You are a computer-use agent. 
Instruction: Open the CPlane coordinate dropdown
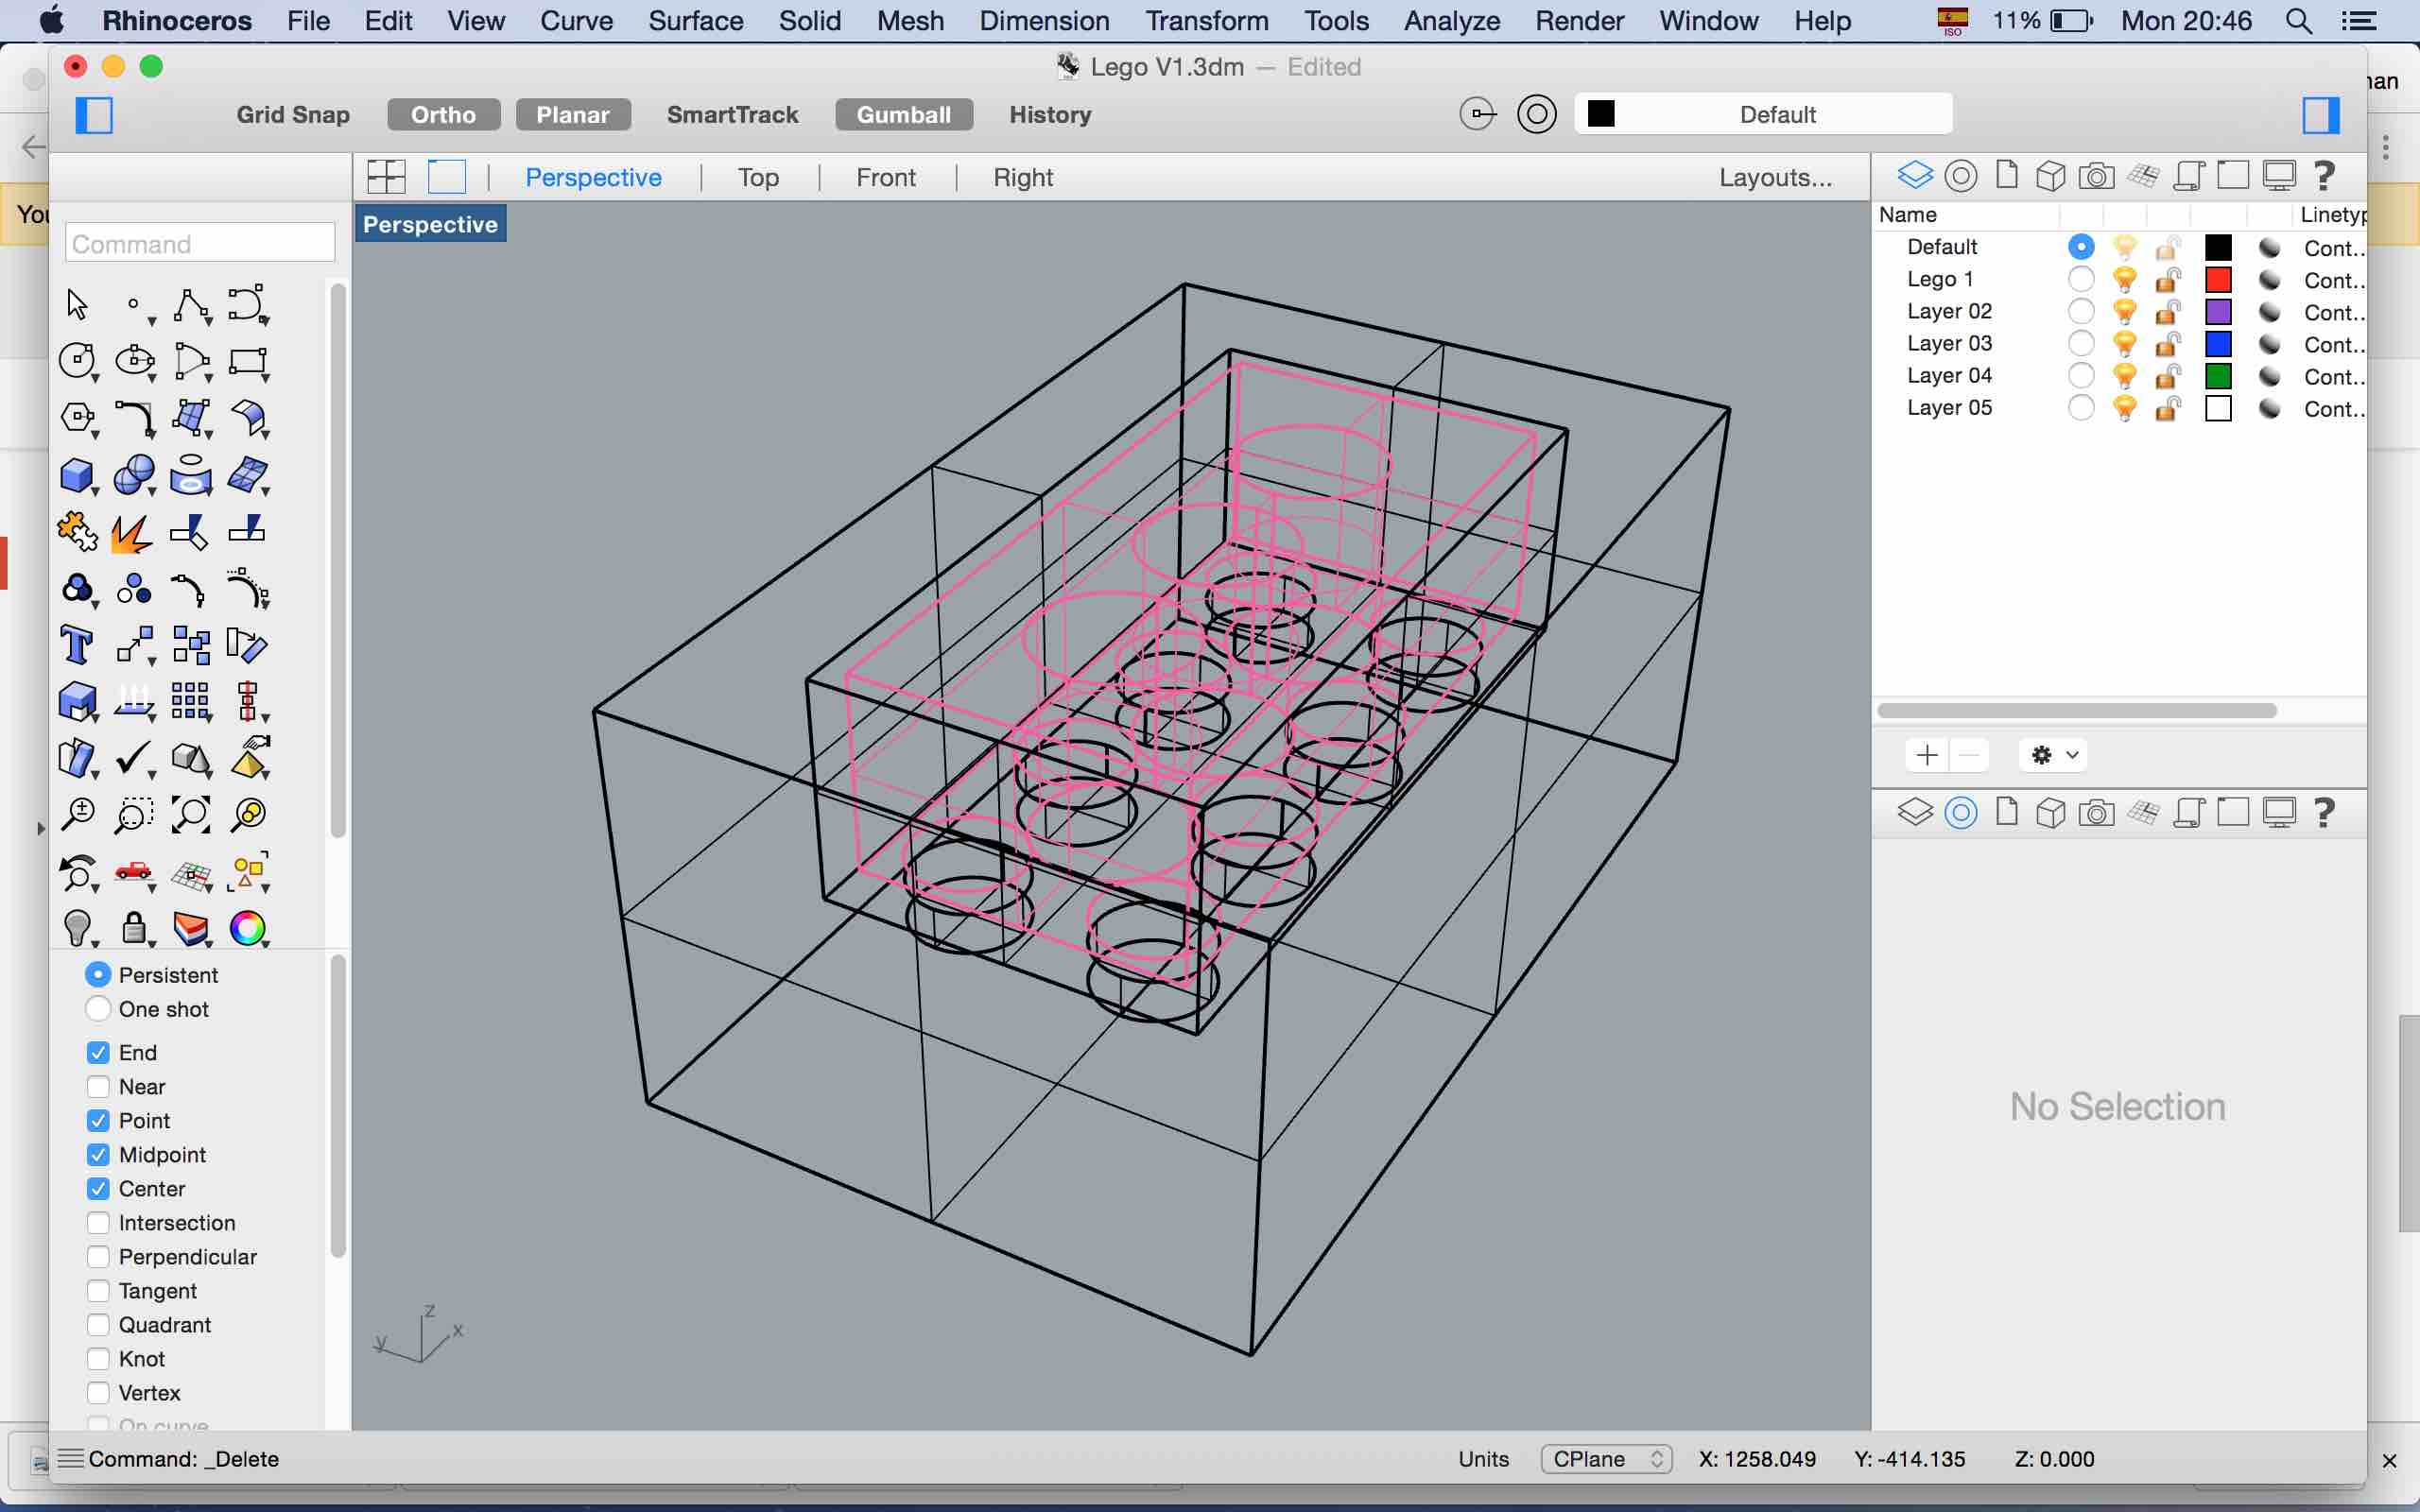1606,1459
